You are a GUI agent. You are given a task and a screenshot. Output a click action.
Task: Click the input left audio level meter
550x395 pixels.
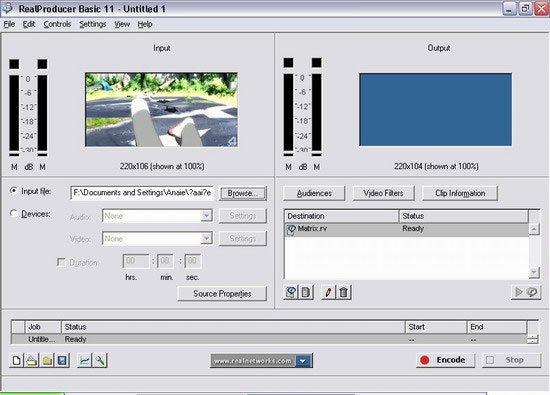pos(14,113)
